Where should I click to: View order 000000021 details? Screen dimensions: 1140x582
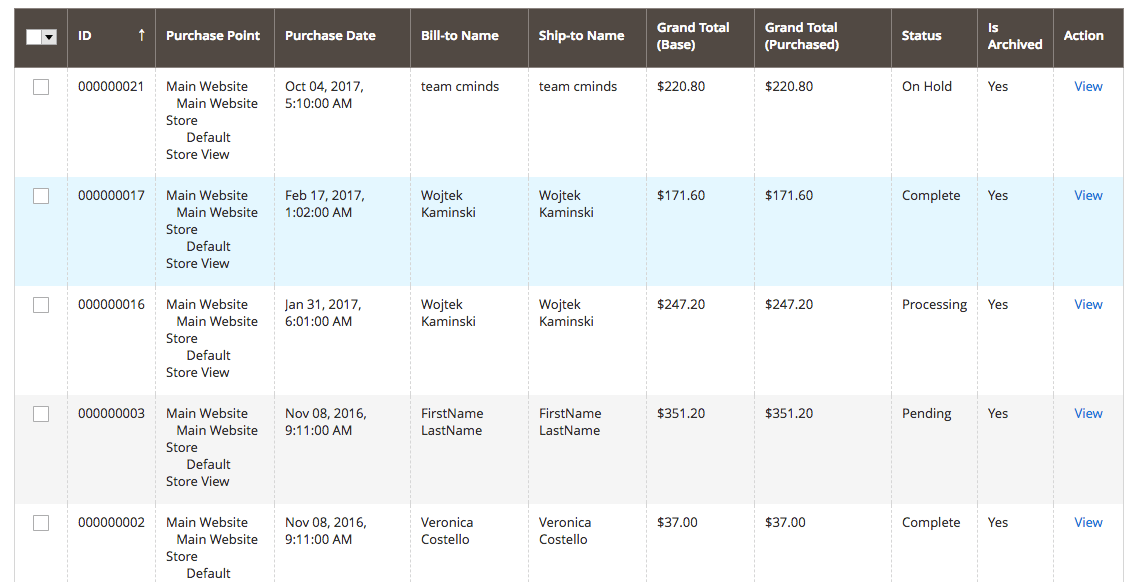[x=1088, y=87]
